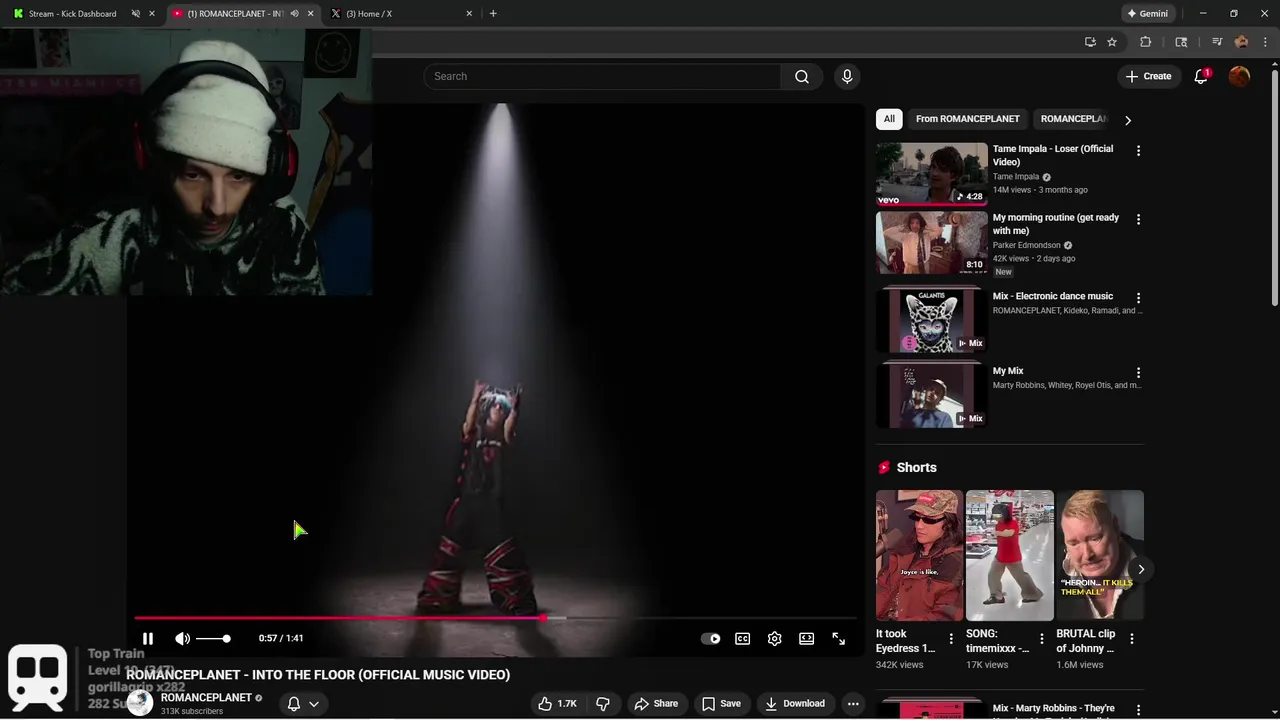Open options for My morning routine video
Screen dimensions: 1280x720
(1138, 219)
